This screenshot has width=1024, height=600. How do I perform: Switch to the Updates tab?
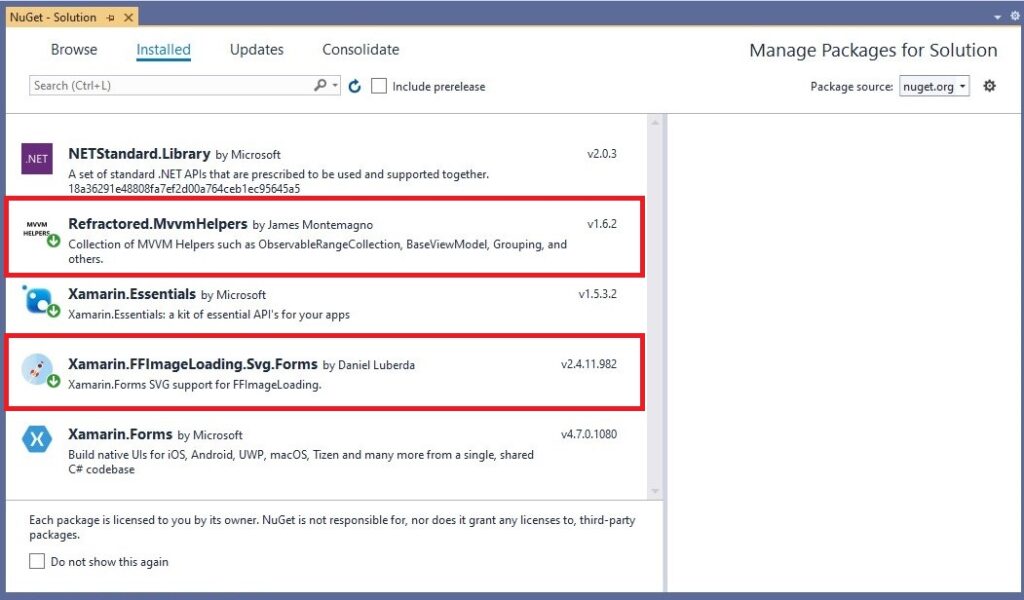tap(257, 50)
